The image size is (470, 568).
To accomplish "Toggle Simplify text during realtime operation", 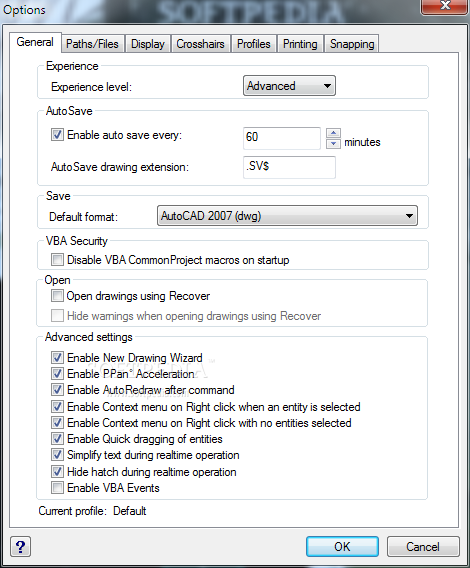I will tap(57, 455).
